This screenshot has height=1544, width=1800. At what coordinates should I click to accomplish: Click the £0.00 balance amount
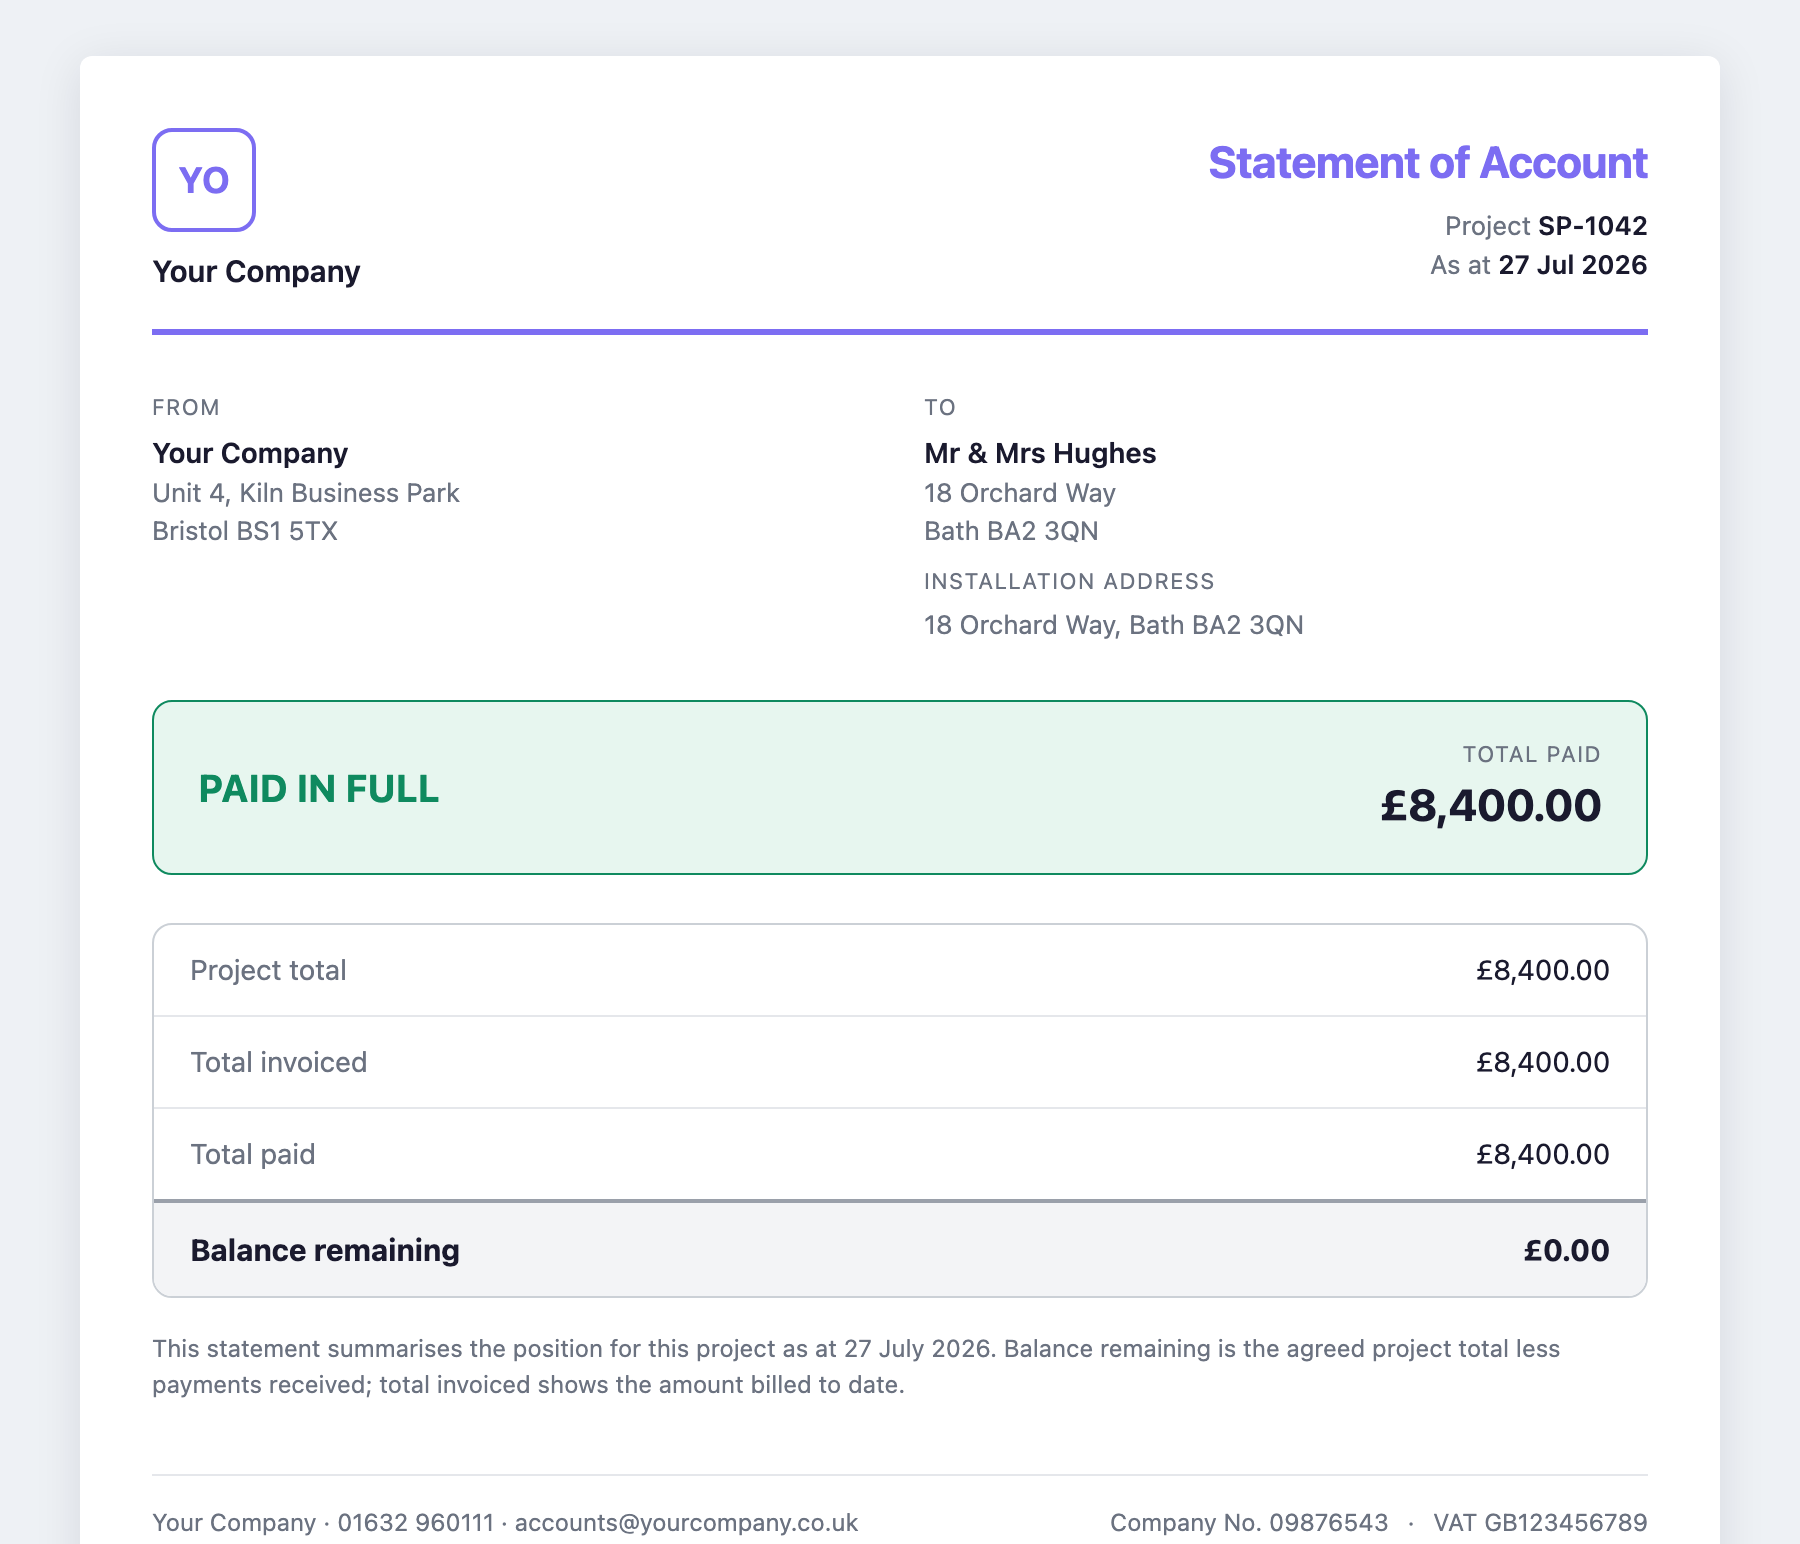coord(1567,1250)
